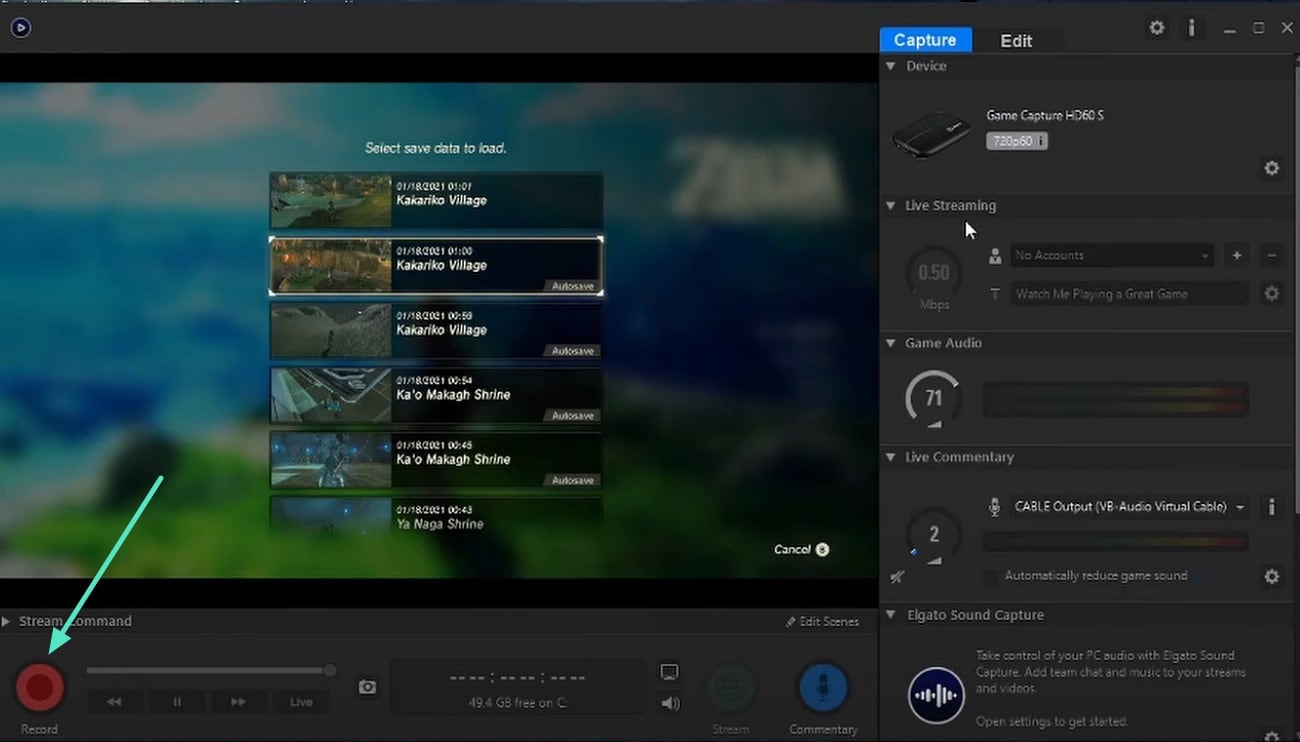Start streaming with the Stream button
The image size is (1300, 742).
731,687
